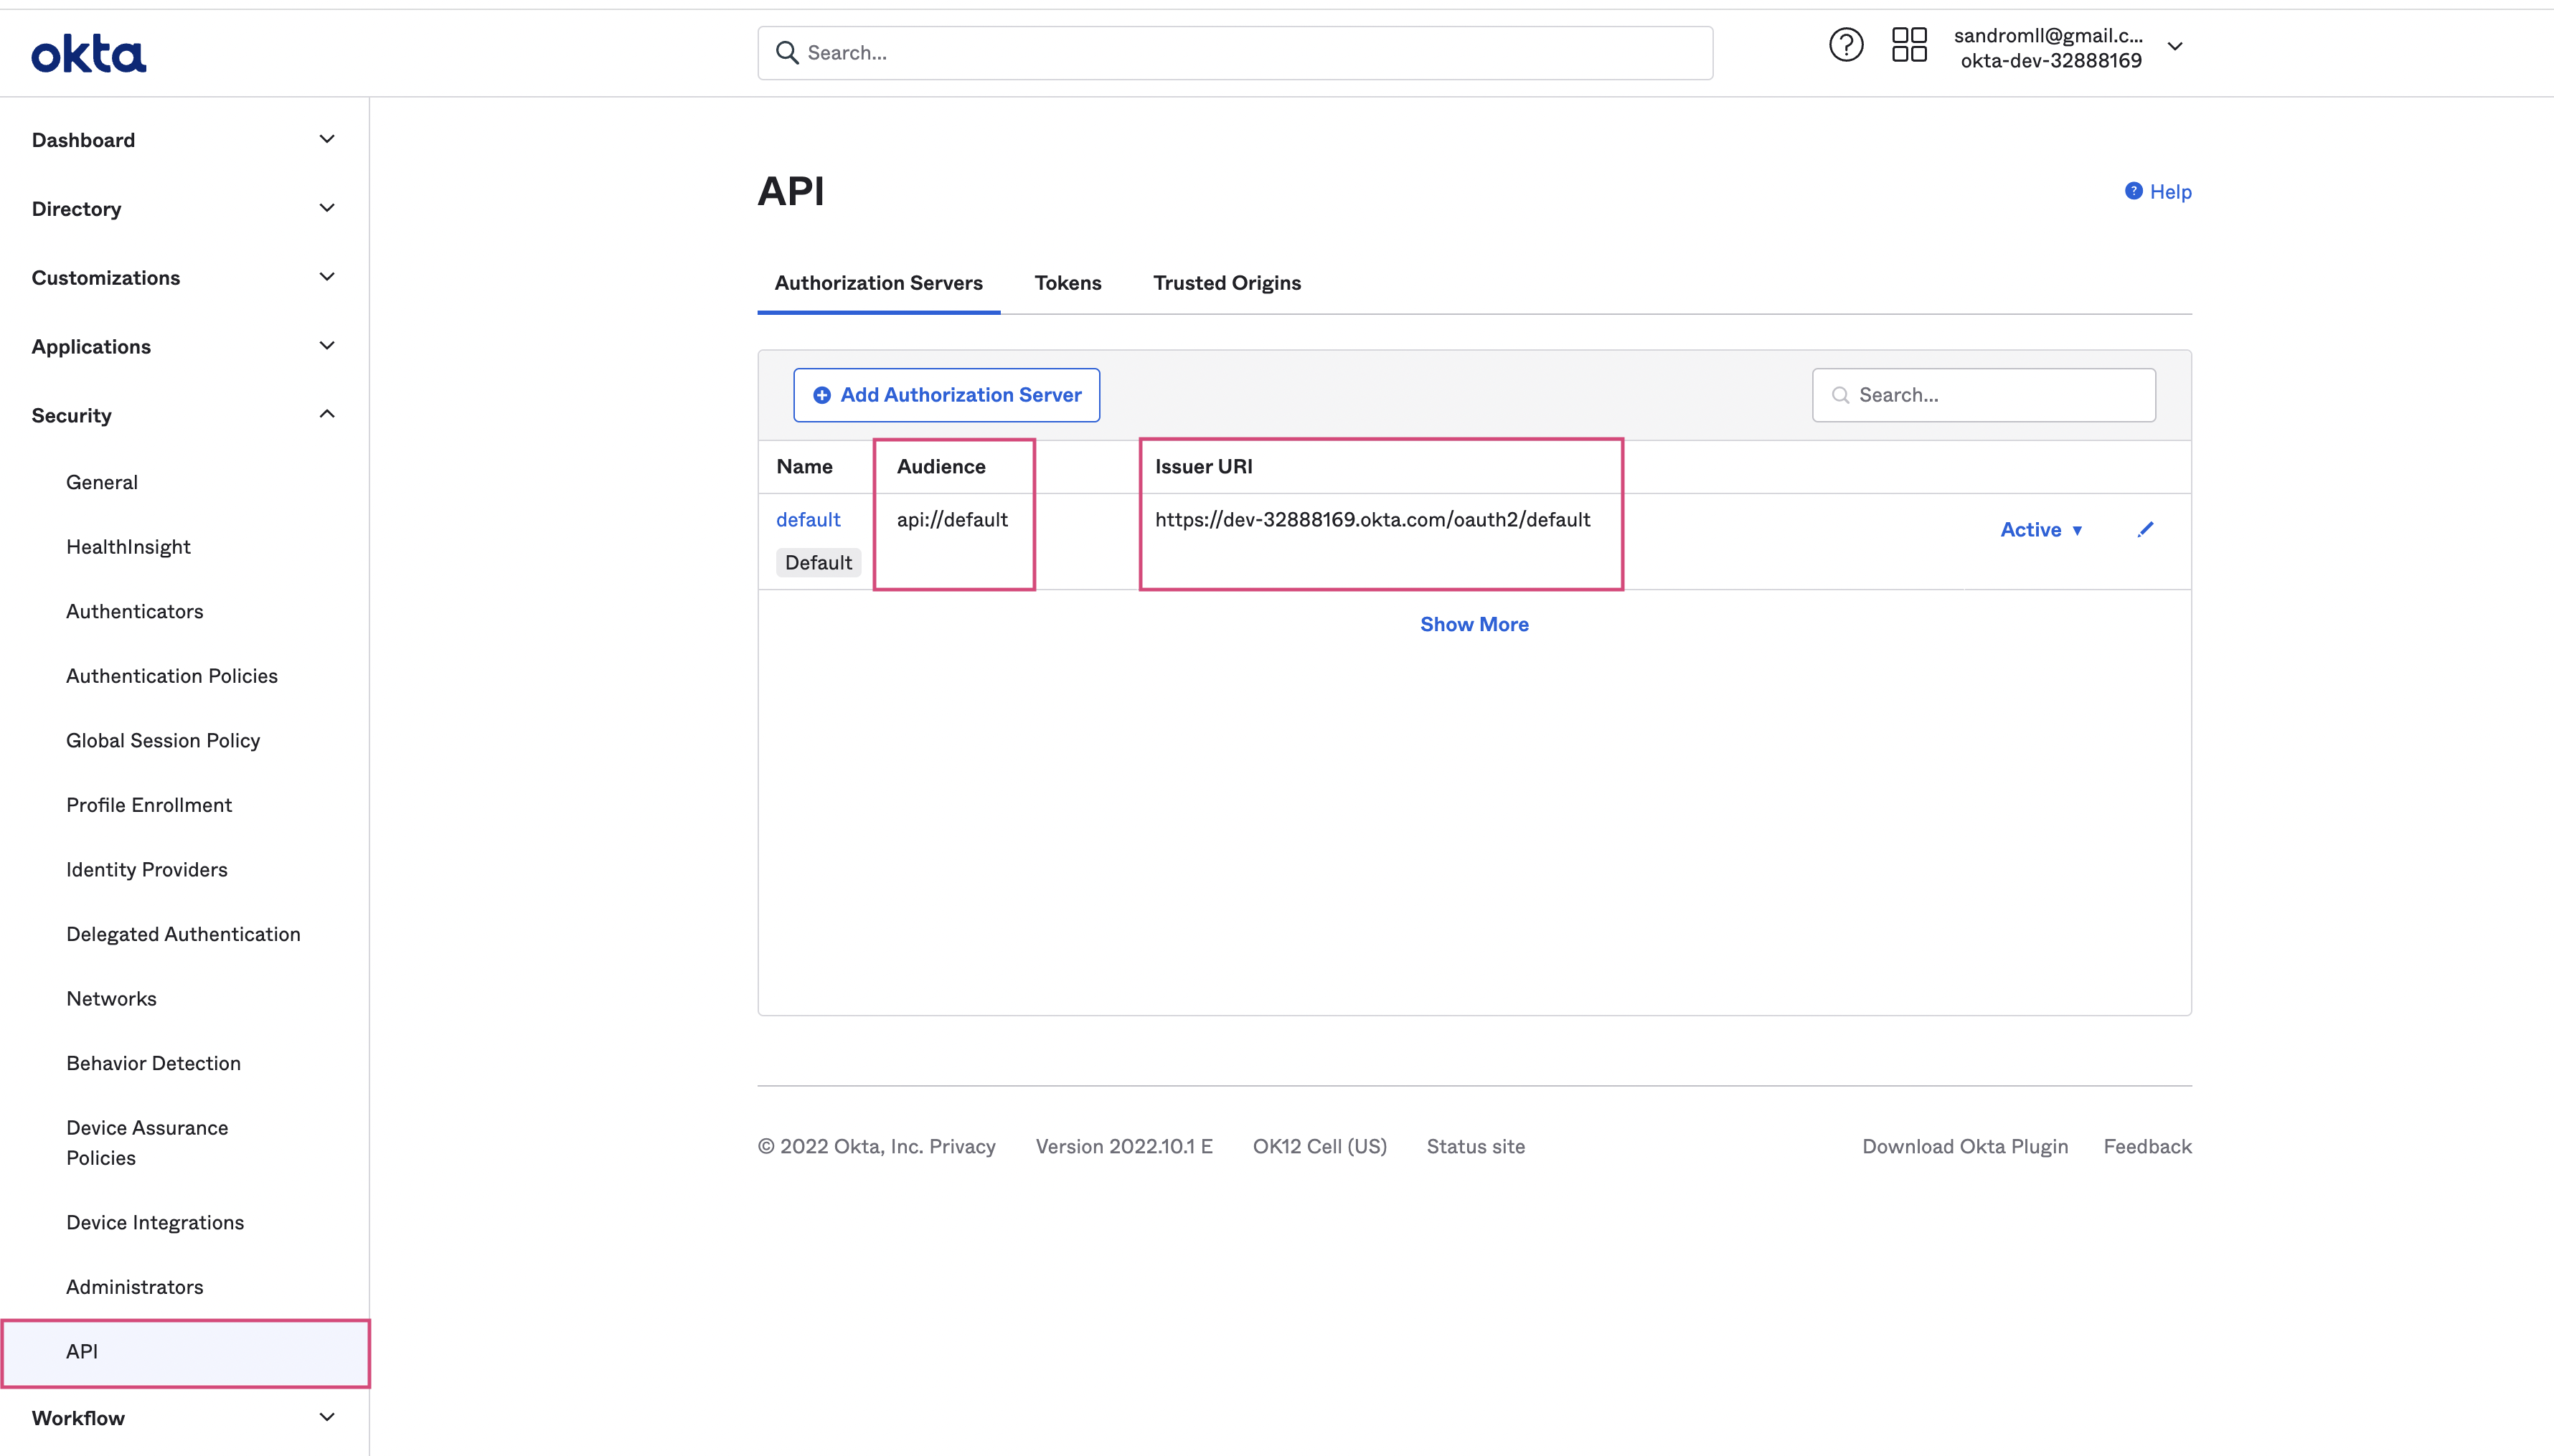This screenshot has height=1456, width=2554.
Task: Switch to the Trusted Origins tab
Action: 1226,283
